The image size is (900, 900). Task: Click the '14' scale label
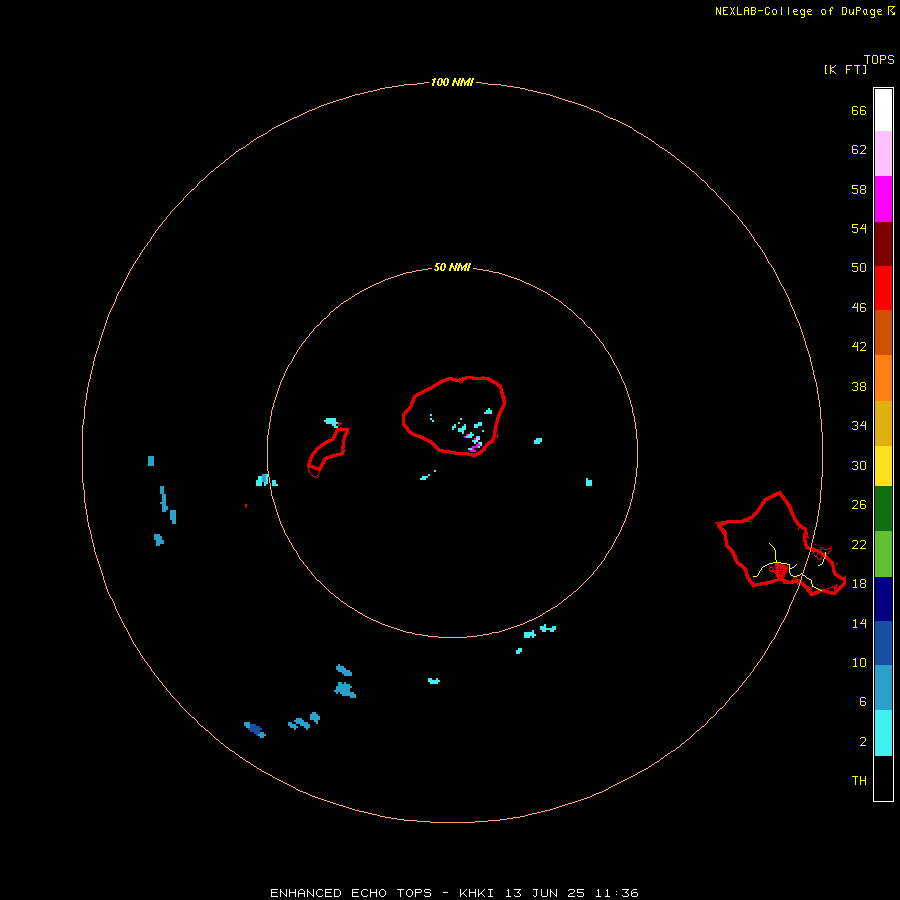859,623
